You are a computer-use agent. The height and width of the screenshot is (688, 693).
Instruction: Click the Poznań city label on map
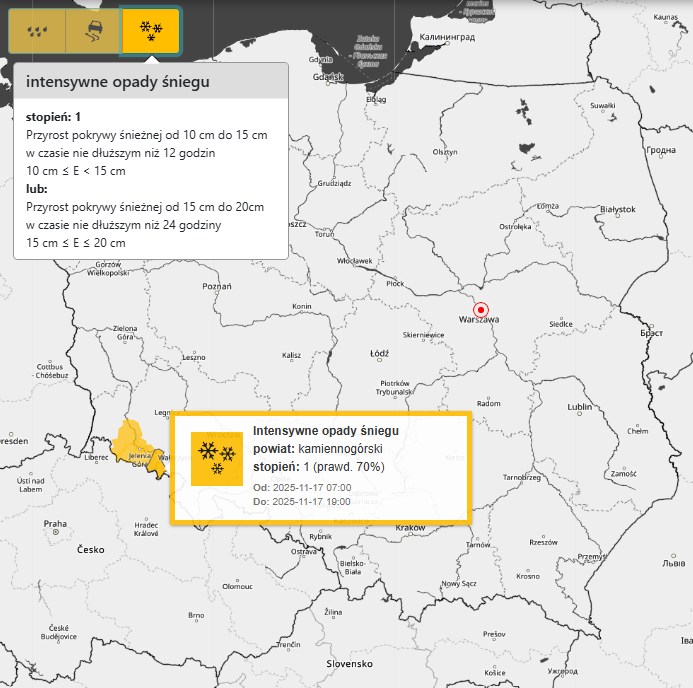(x=216, y=286)
